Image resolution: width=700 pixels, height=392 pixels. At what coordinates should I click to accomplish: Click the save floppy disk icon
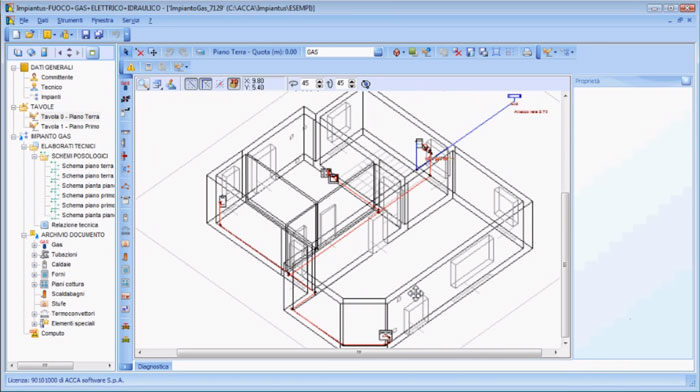click(85, 34)
